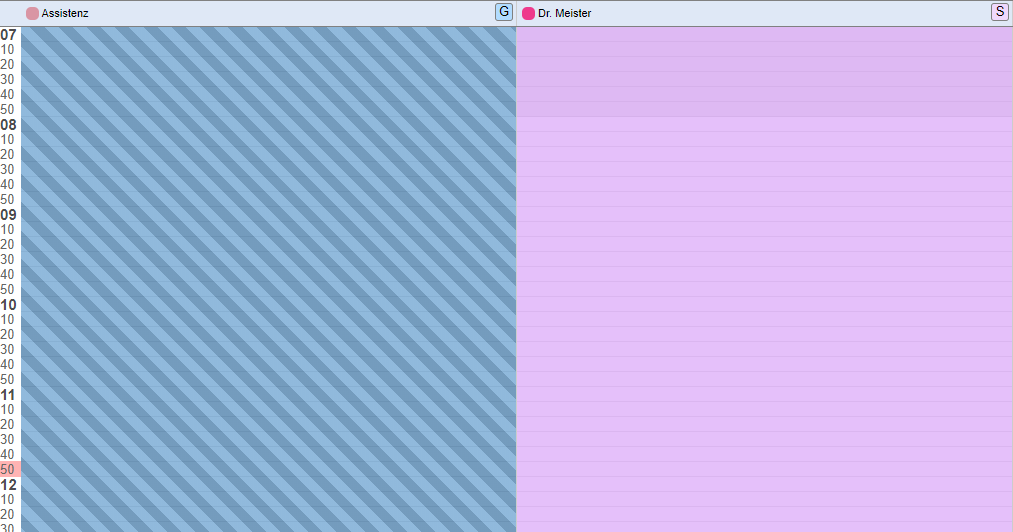Click the 12:00 slot in Dr. Meister column
Viewport: 1013px width, 532px height.
[x=764, y=485]
